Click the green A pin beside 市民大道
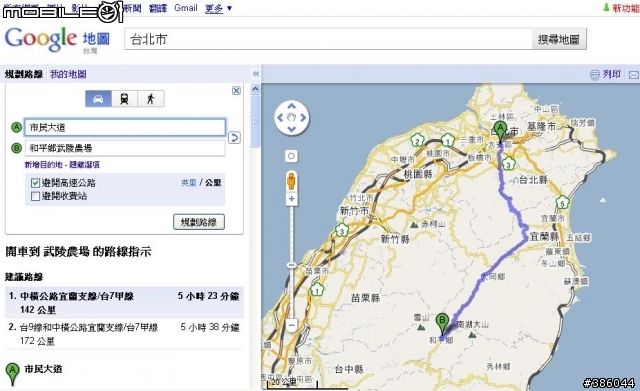The image size is (640, 391). pyautogui.click(x=13, y=374)
